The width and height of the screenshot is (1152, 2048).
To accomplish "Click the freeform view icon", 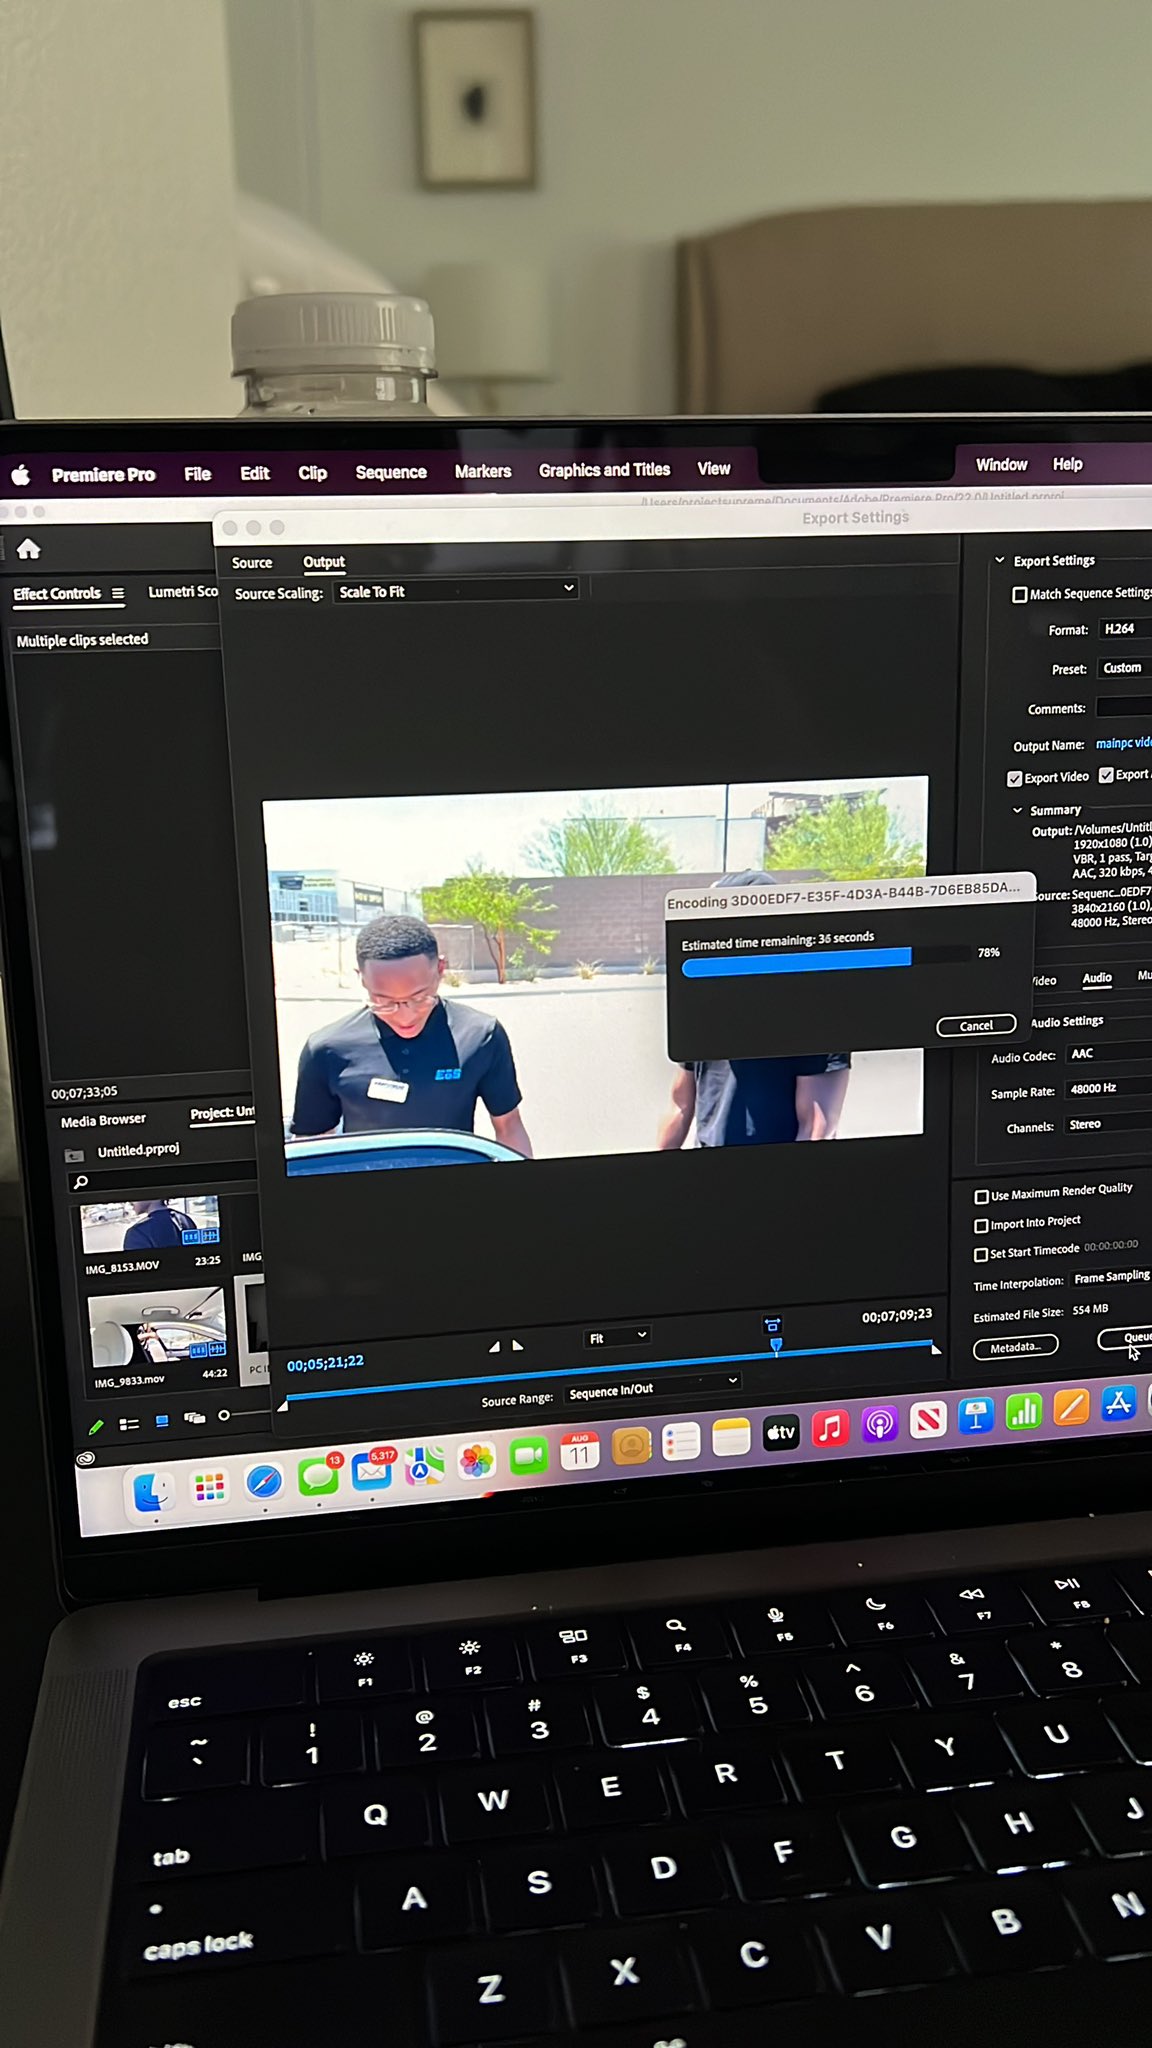I will pyautogui.click(x=194, y=1418).
